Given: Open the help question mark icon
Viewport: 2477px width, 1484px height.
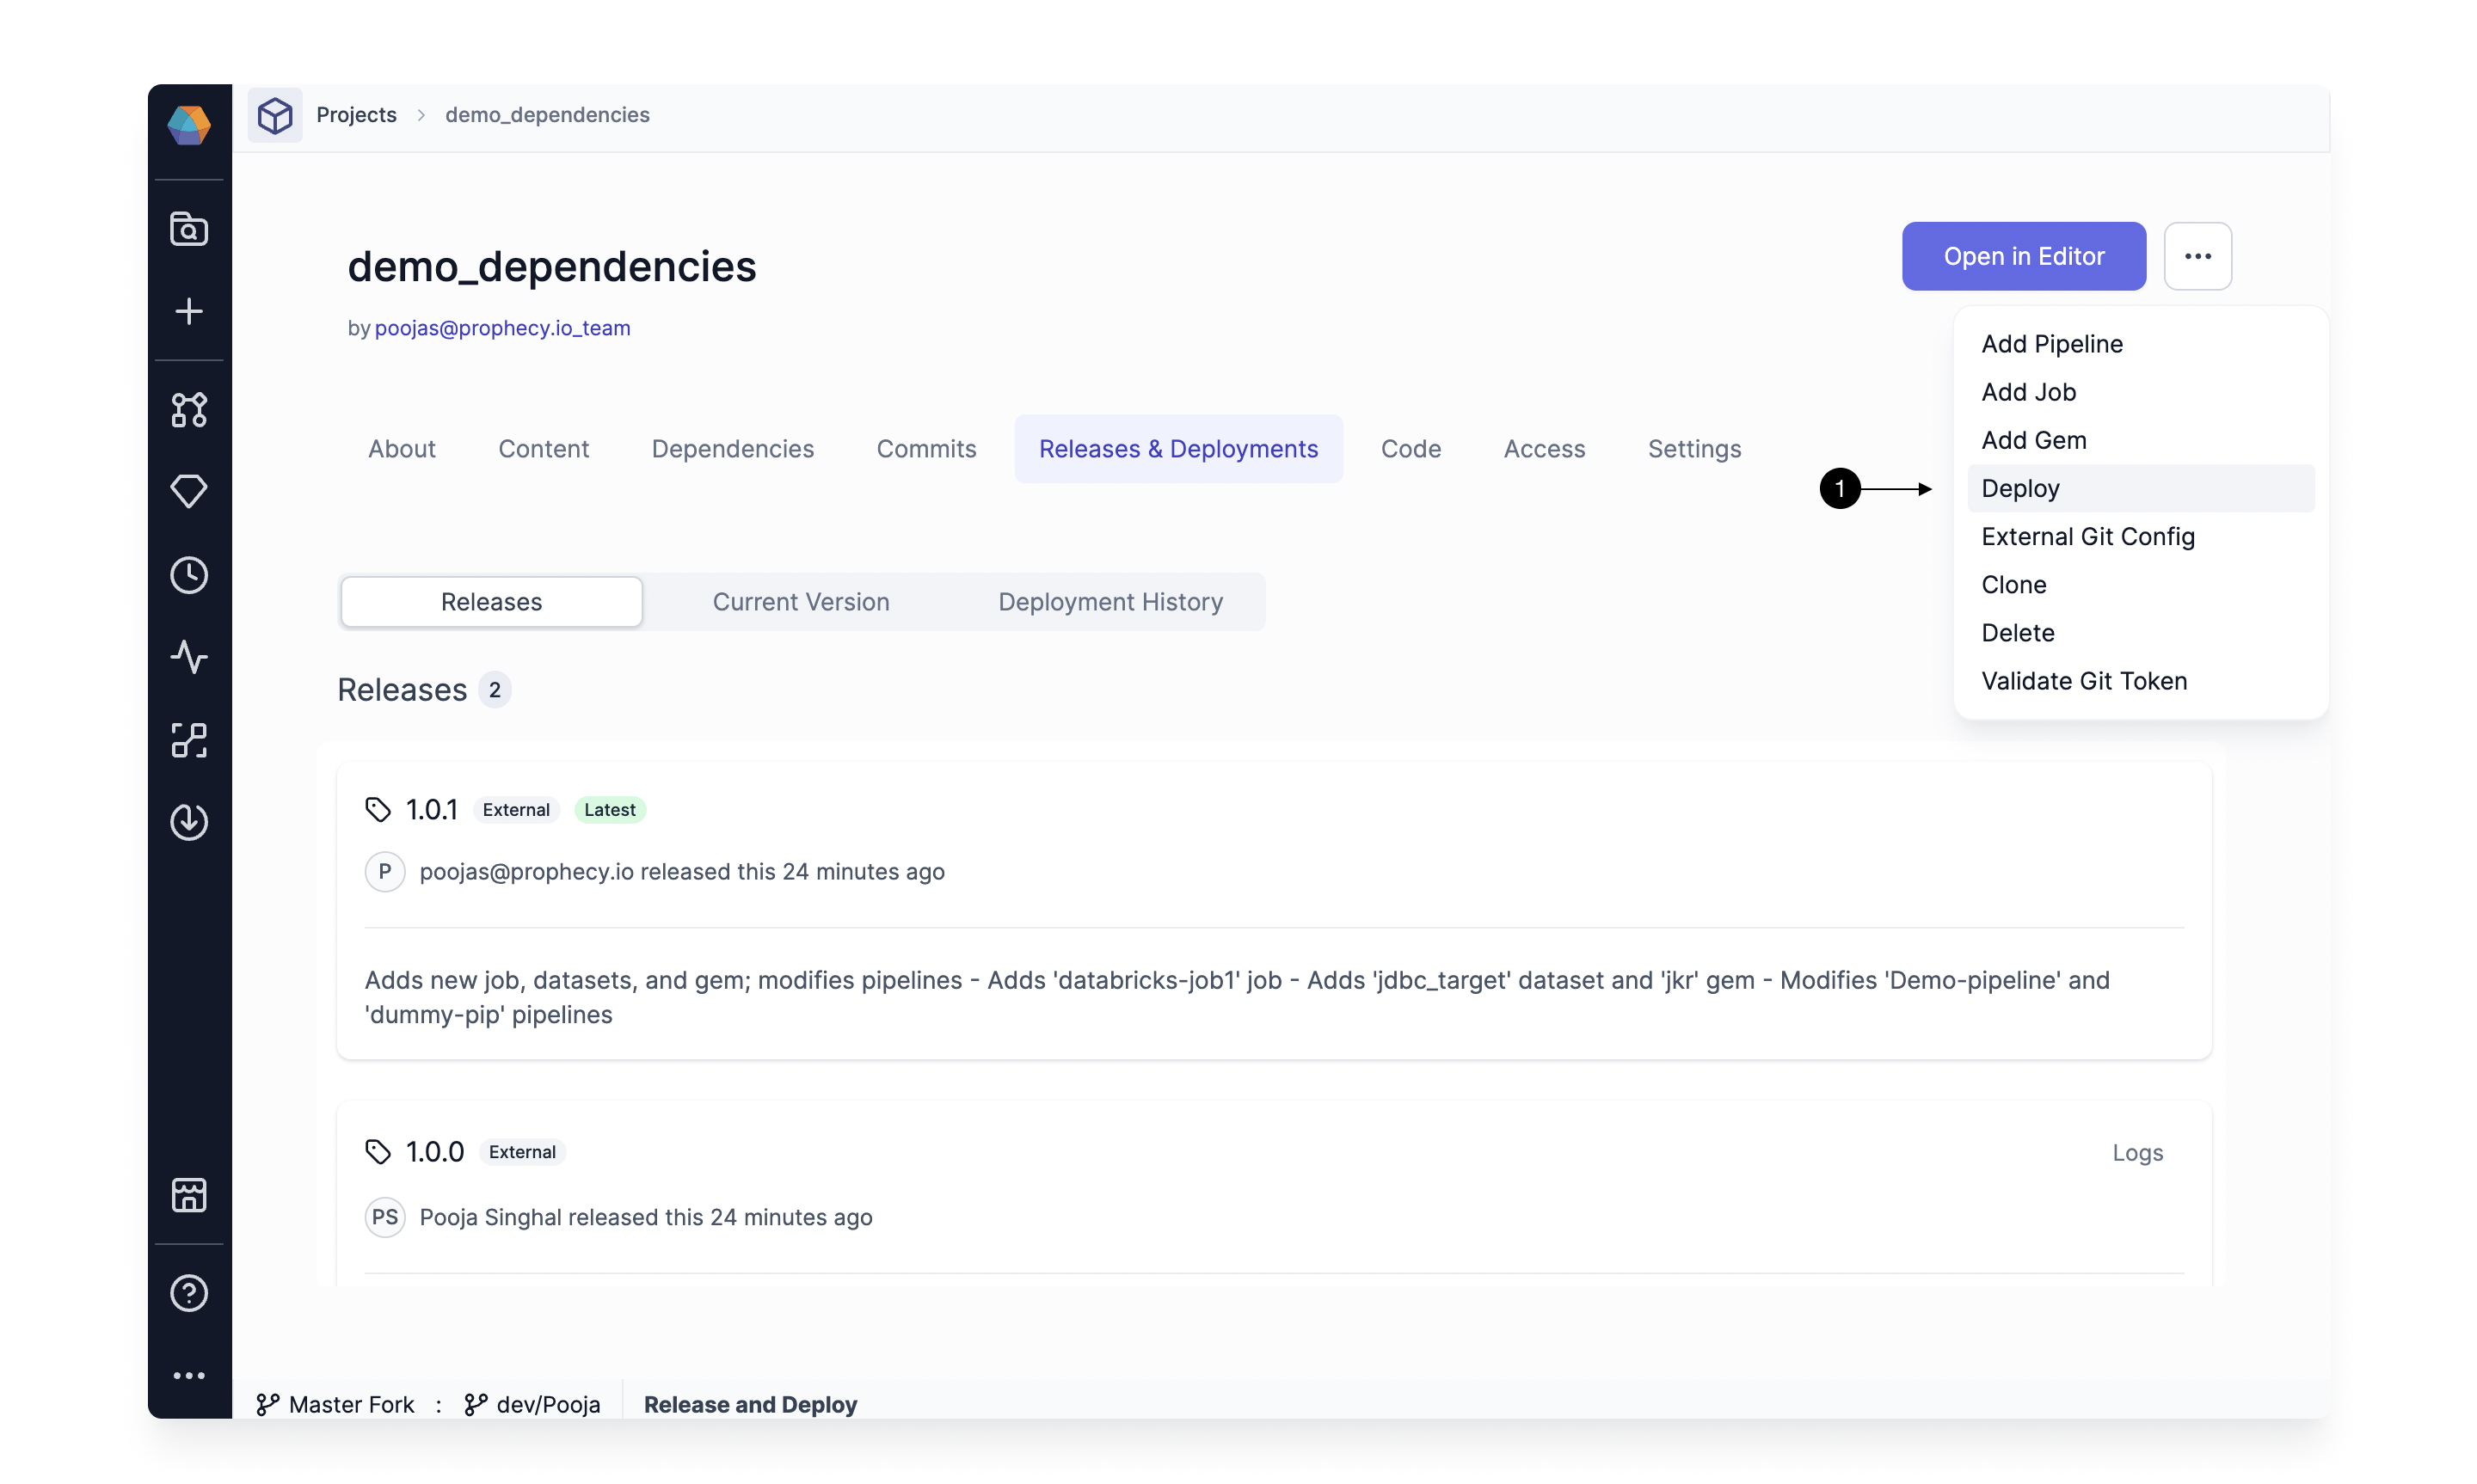Looking at the screenshot, I should 189,1293.
